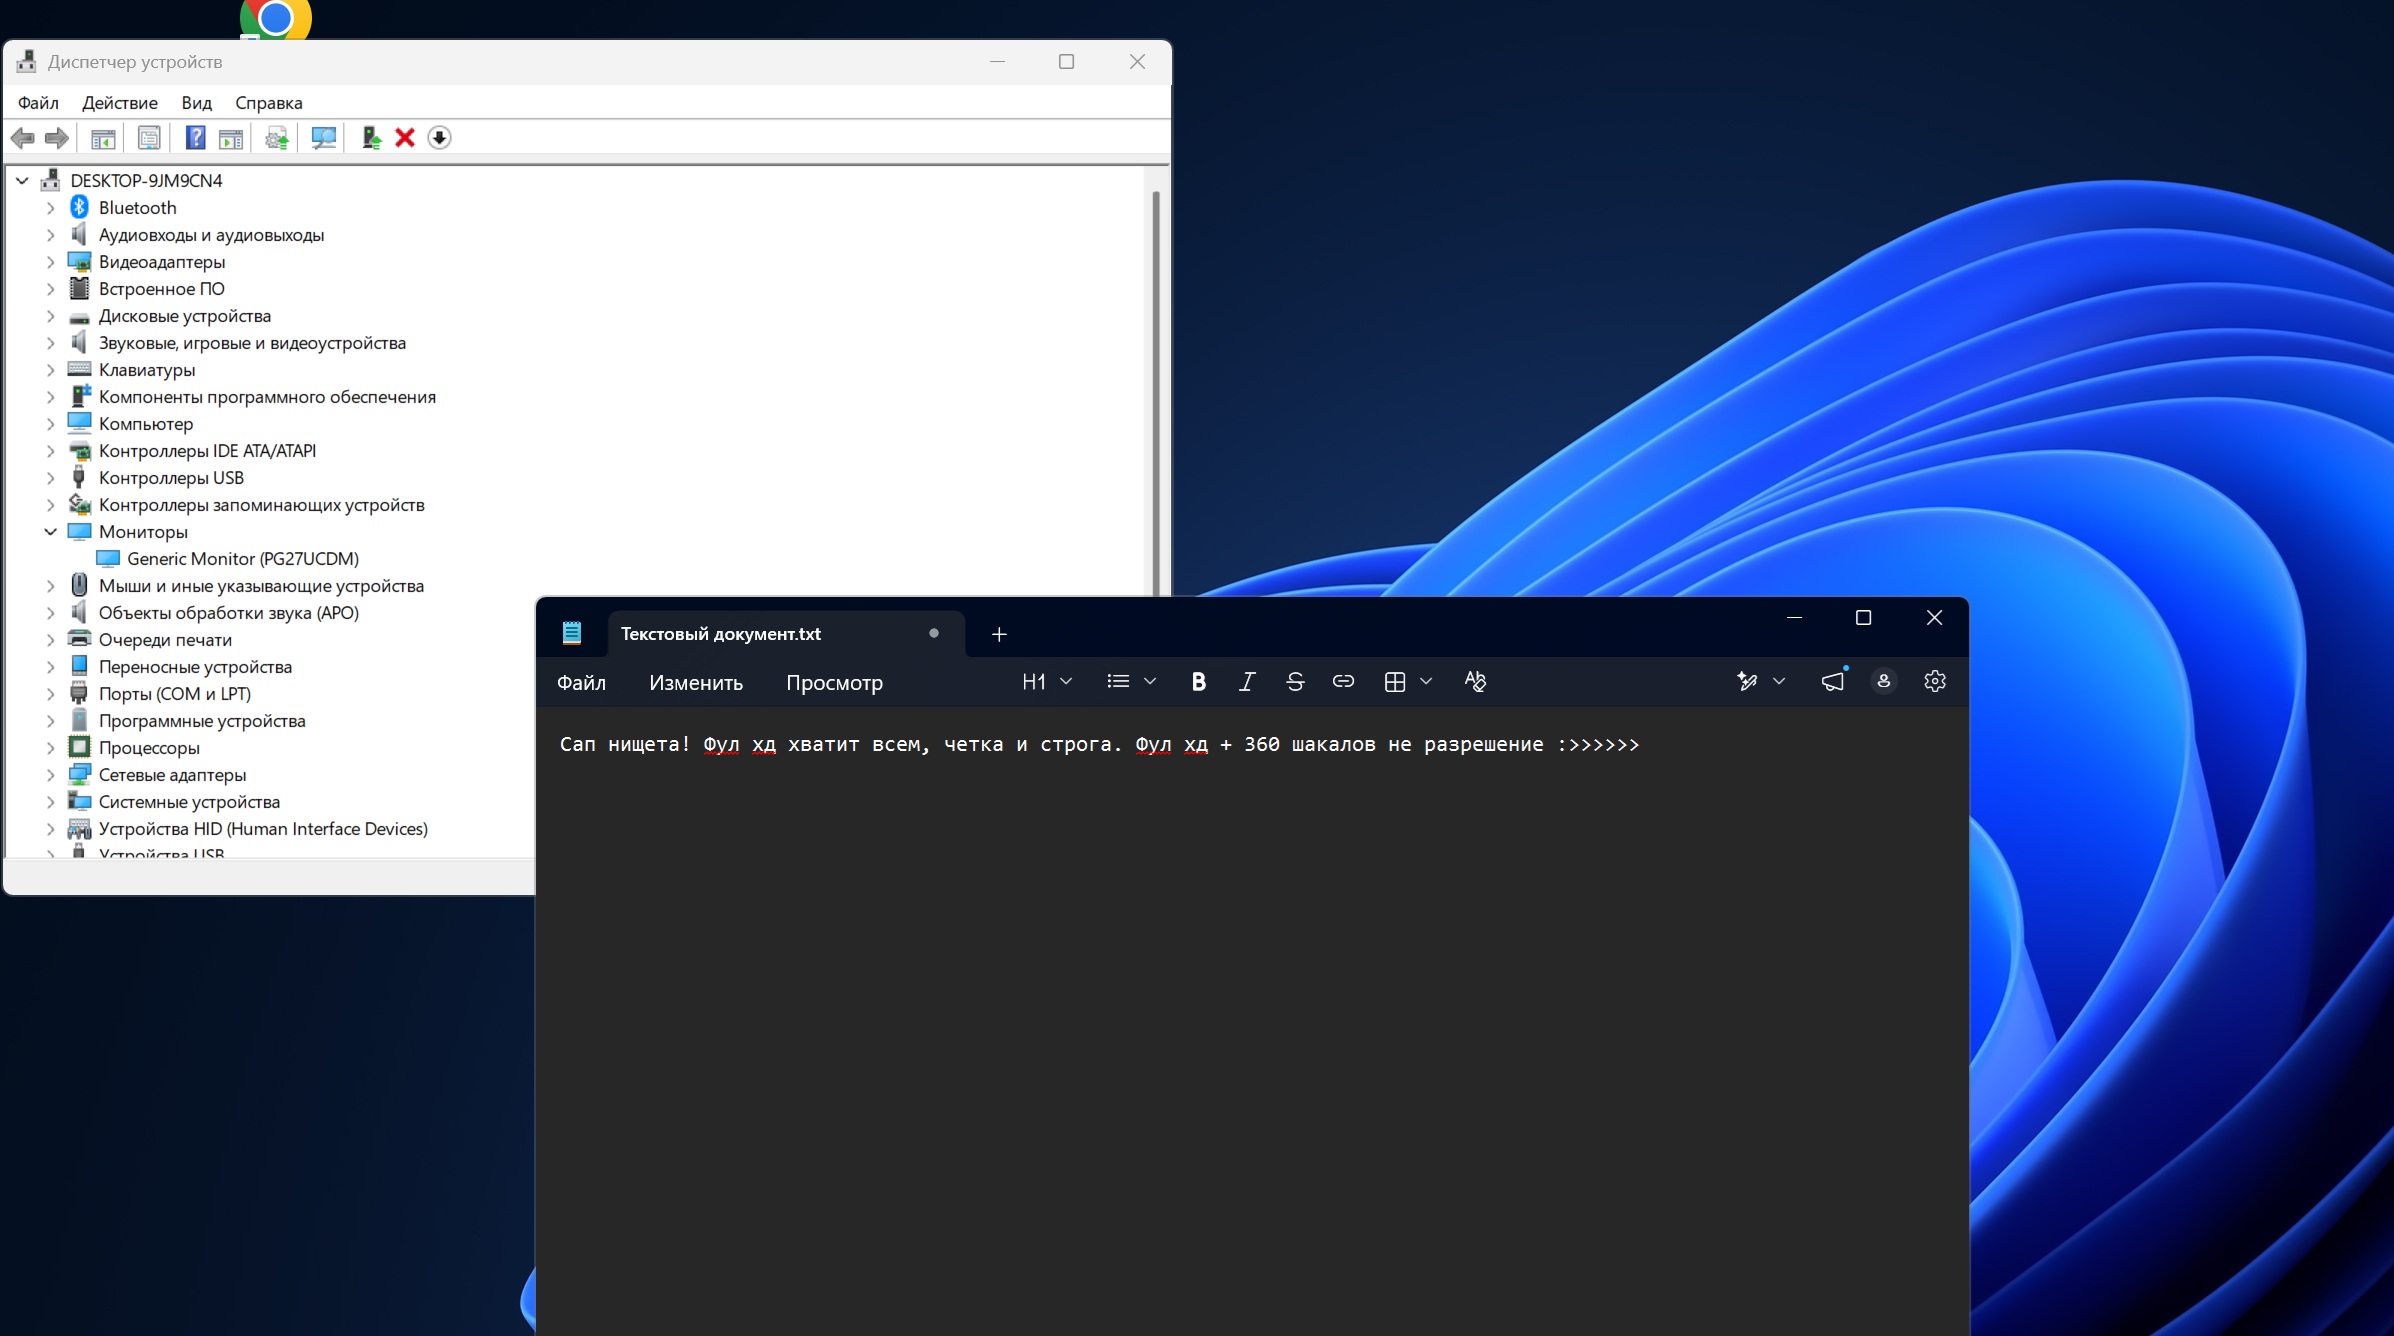Apply strikethrough formatting to text
The width and height of the screenshot is (2394, 1336).
1295,682
